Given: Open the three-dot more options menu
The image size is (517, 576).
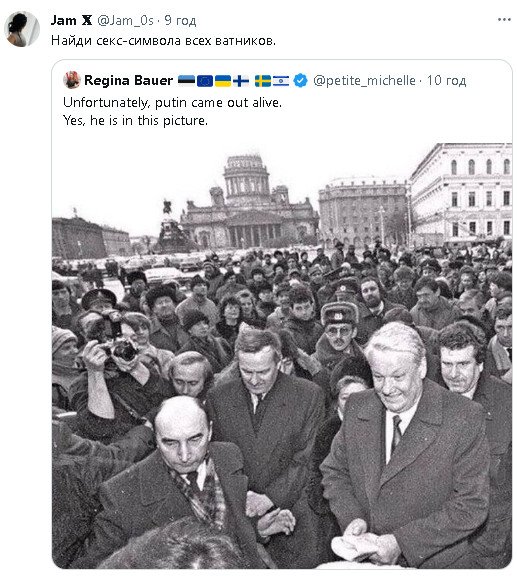Looking at the screenshot, I should (504, 20).
